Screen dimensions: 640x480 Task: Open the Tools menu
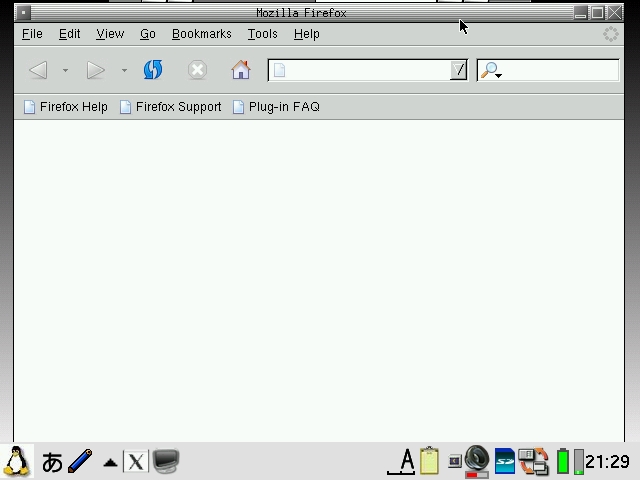[x=262, y=34]
